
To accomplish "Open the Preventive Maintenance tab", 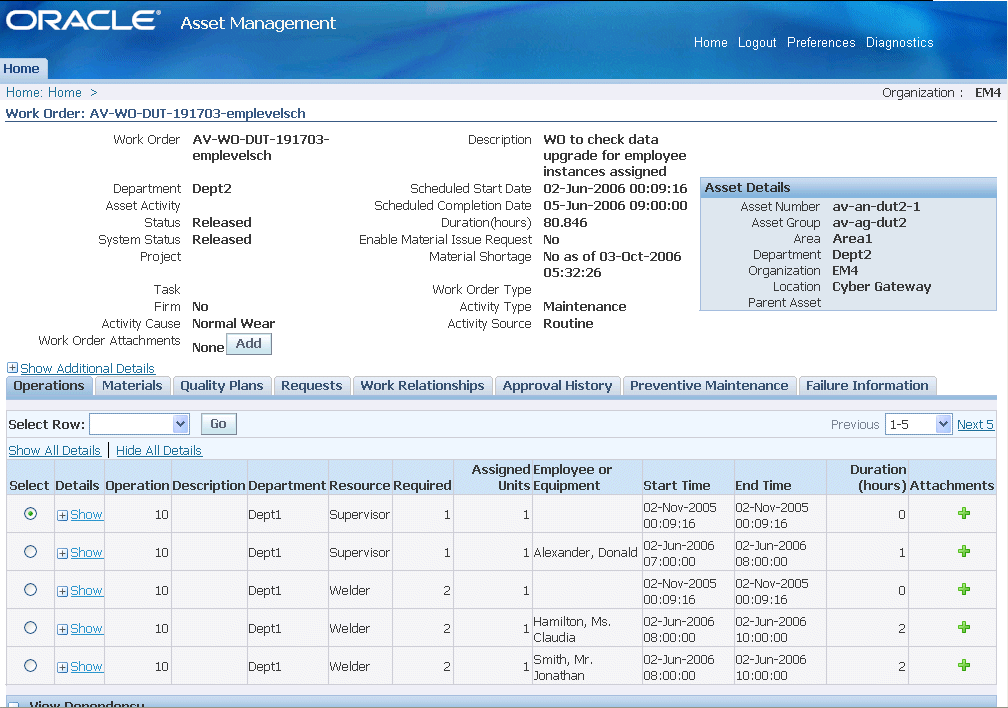I will 709,386.
